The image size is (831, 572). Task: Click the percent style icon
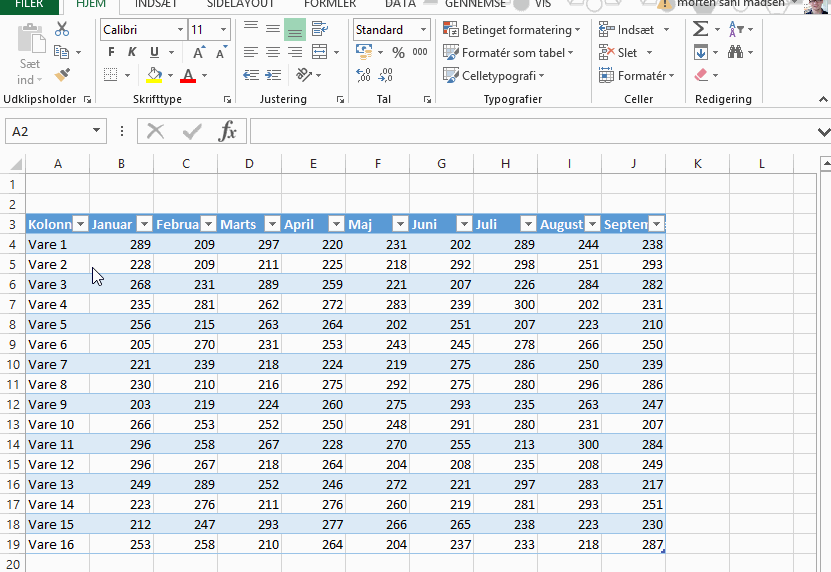398,52
